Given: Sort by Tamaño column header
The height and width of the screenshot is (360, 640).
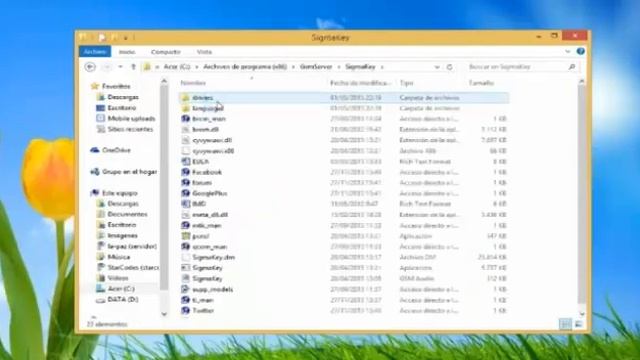Looking at the screenshot, I should click(482, 83).
